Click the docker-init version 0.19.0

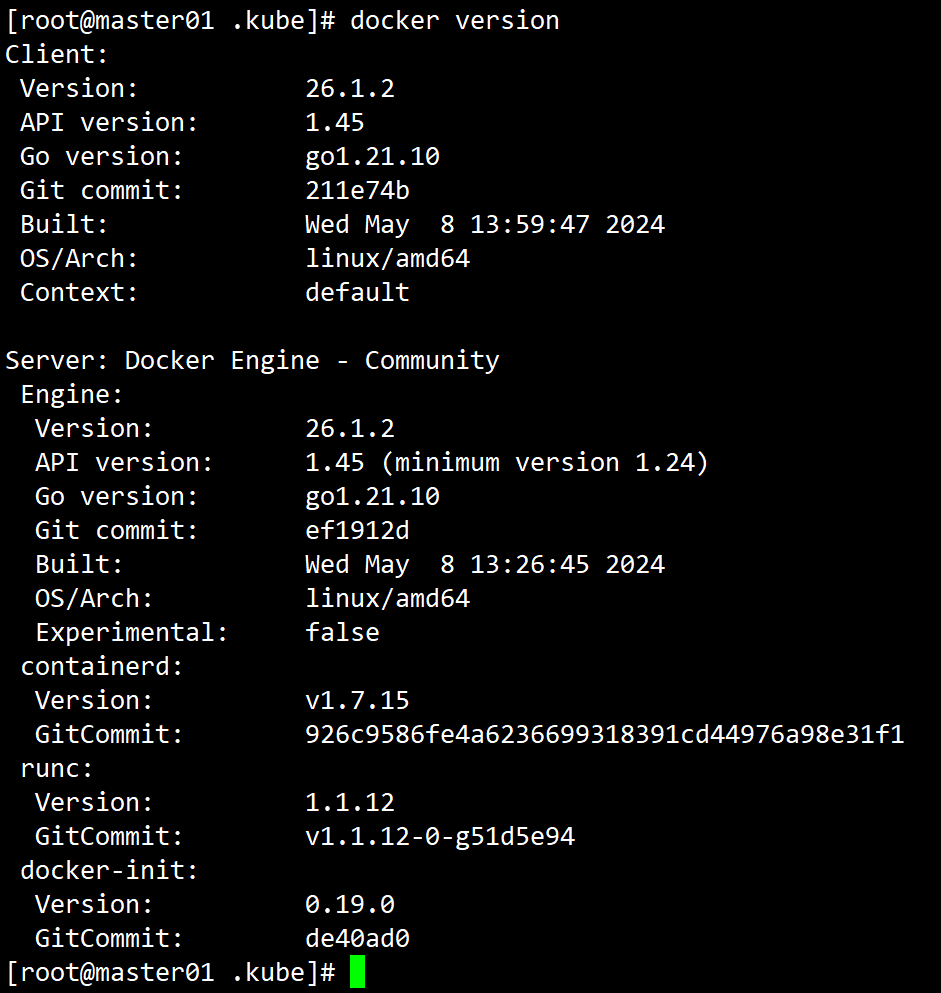coord(350,905)
